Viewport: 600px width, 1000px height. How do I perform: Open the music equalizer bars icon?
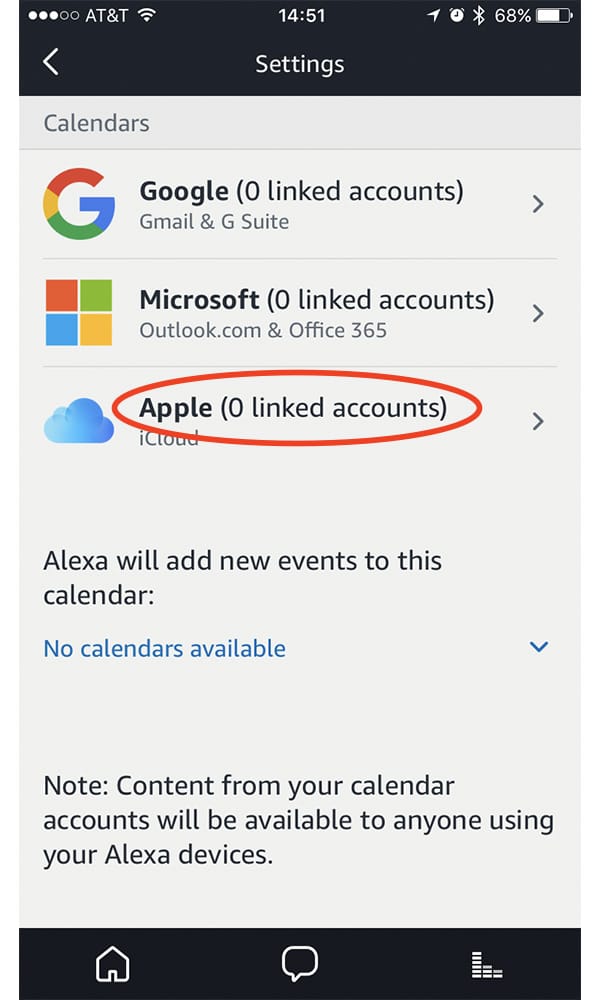point(487,965)
